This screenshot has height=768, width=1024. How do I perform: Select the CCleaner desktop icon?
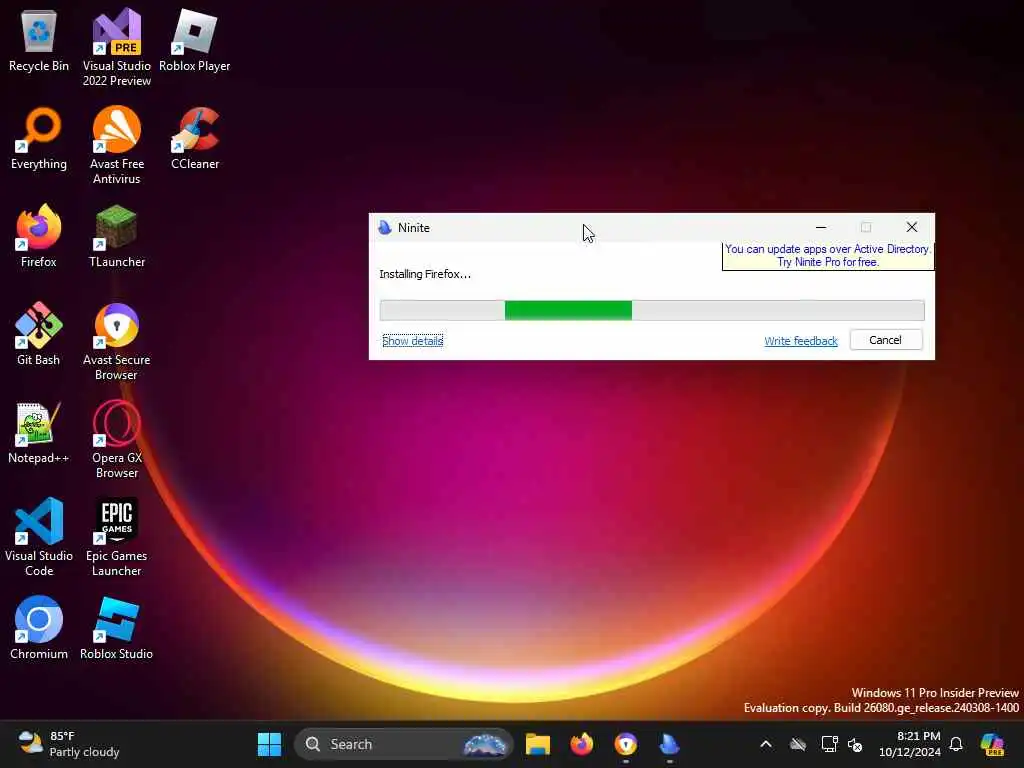[x=195, y=138]
